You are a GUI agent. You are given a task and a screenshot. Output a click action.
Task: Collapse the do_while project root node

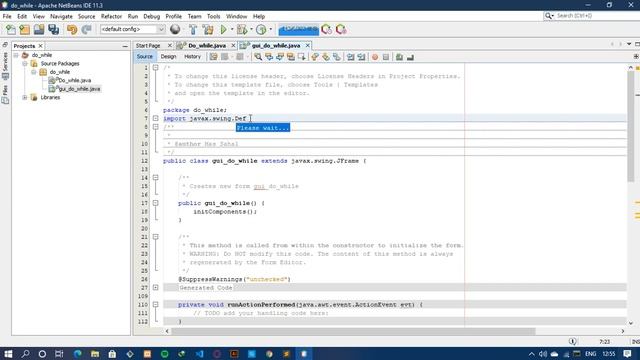pos(16,55)
